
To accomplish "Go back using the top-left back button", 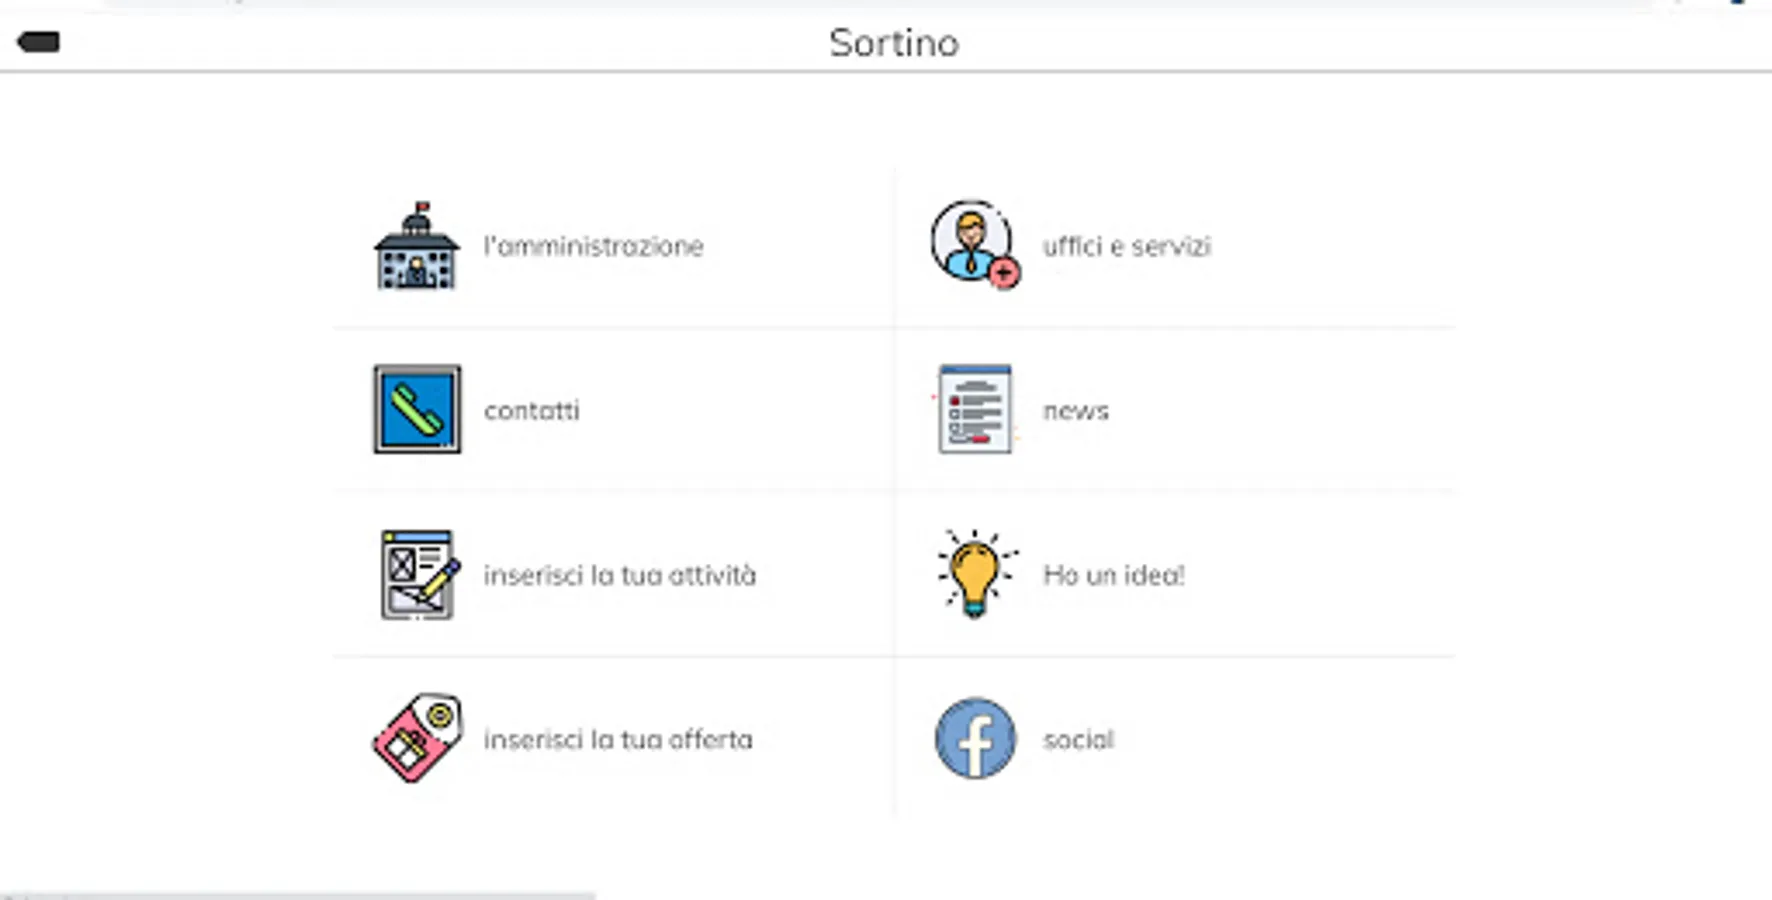I will 38,42.
